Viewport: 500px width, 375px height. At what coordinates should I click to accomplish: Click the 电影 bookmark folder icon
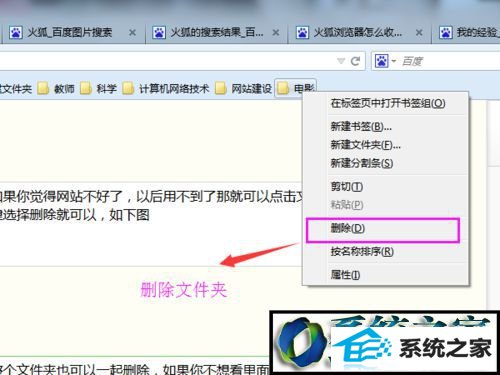click(x=283, y=88)
